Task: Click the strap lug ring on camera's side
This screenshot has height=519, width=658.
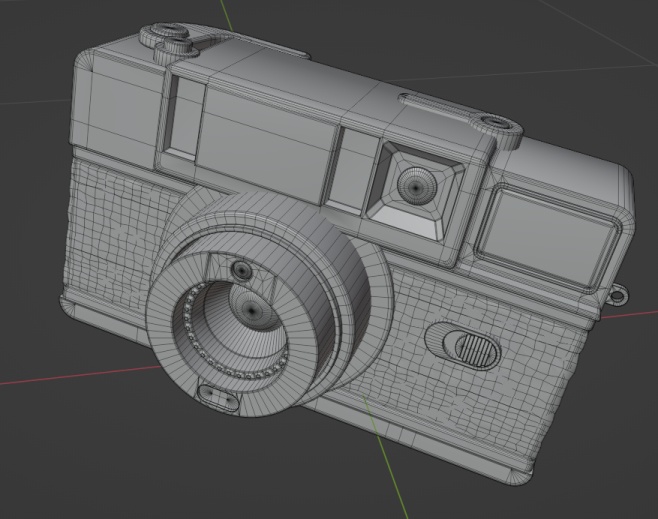Action: 617,295
